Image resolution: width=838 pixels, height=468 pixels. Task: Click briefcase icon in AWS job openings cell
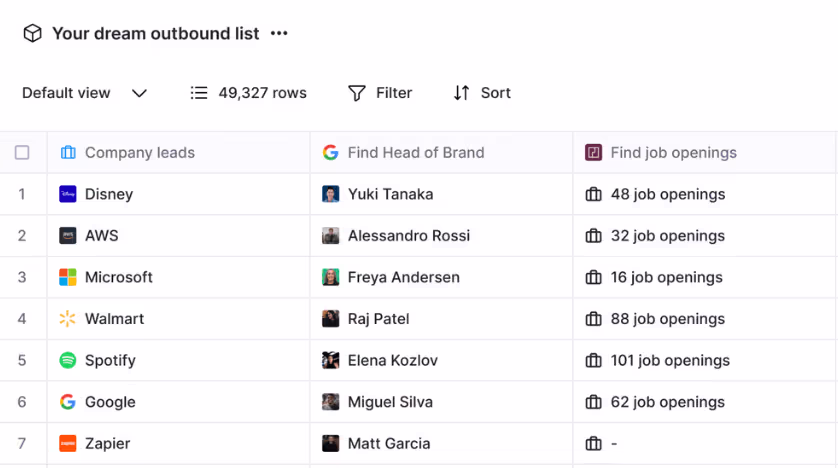593,236
